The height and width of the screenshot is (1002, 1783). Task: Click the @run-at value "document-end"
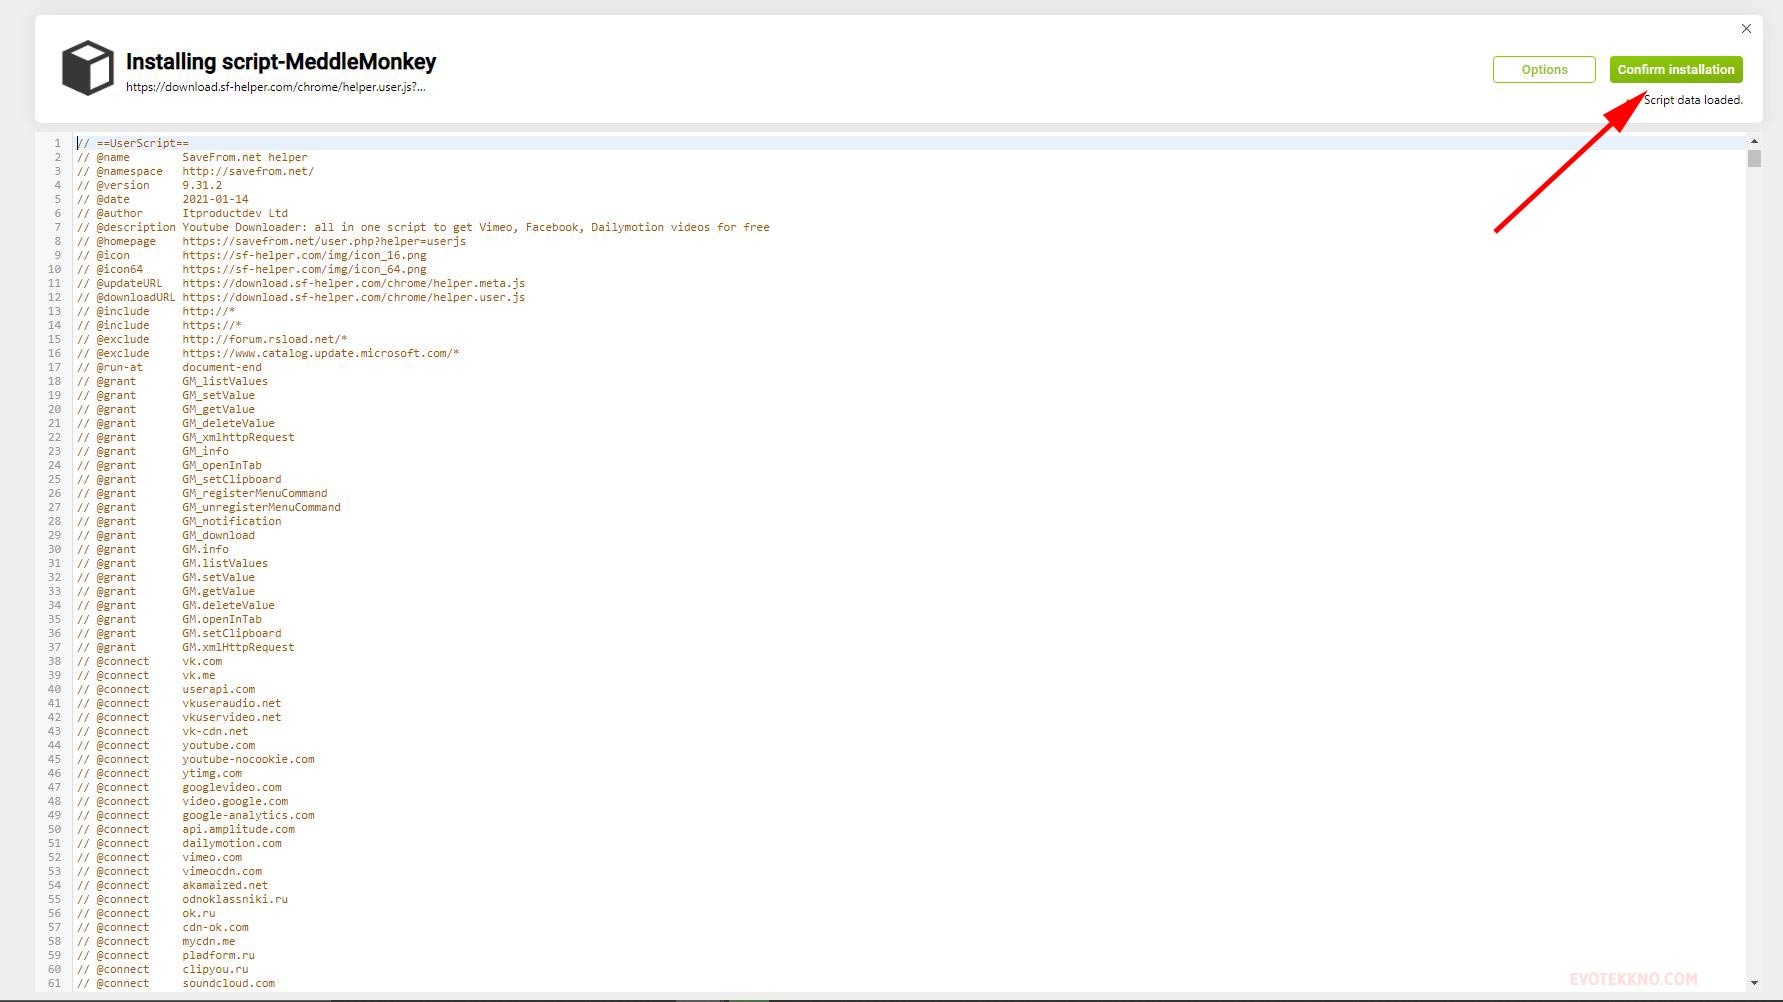coord(222,367)
